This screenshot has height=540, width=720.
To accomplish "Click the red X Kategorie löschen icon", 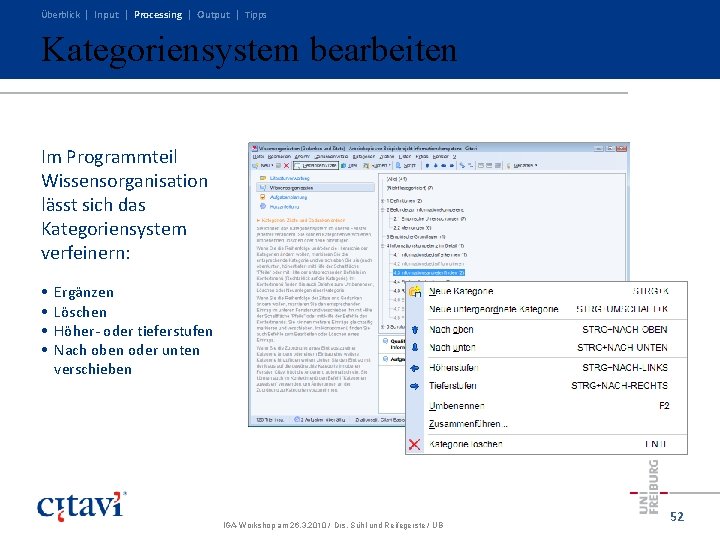I will pyautogui.click(x=414, y=444).
